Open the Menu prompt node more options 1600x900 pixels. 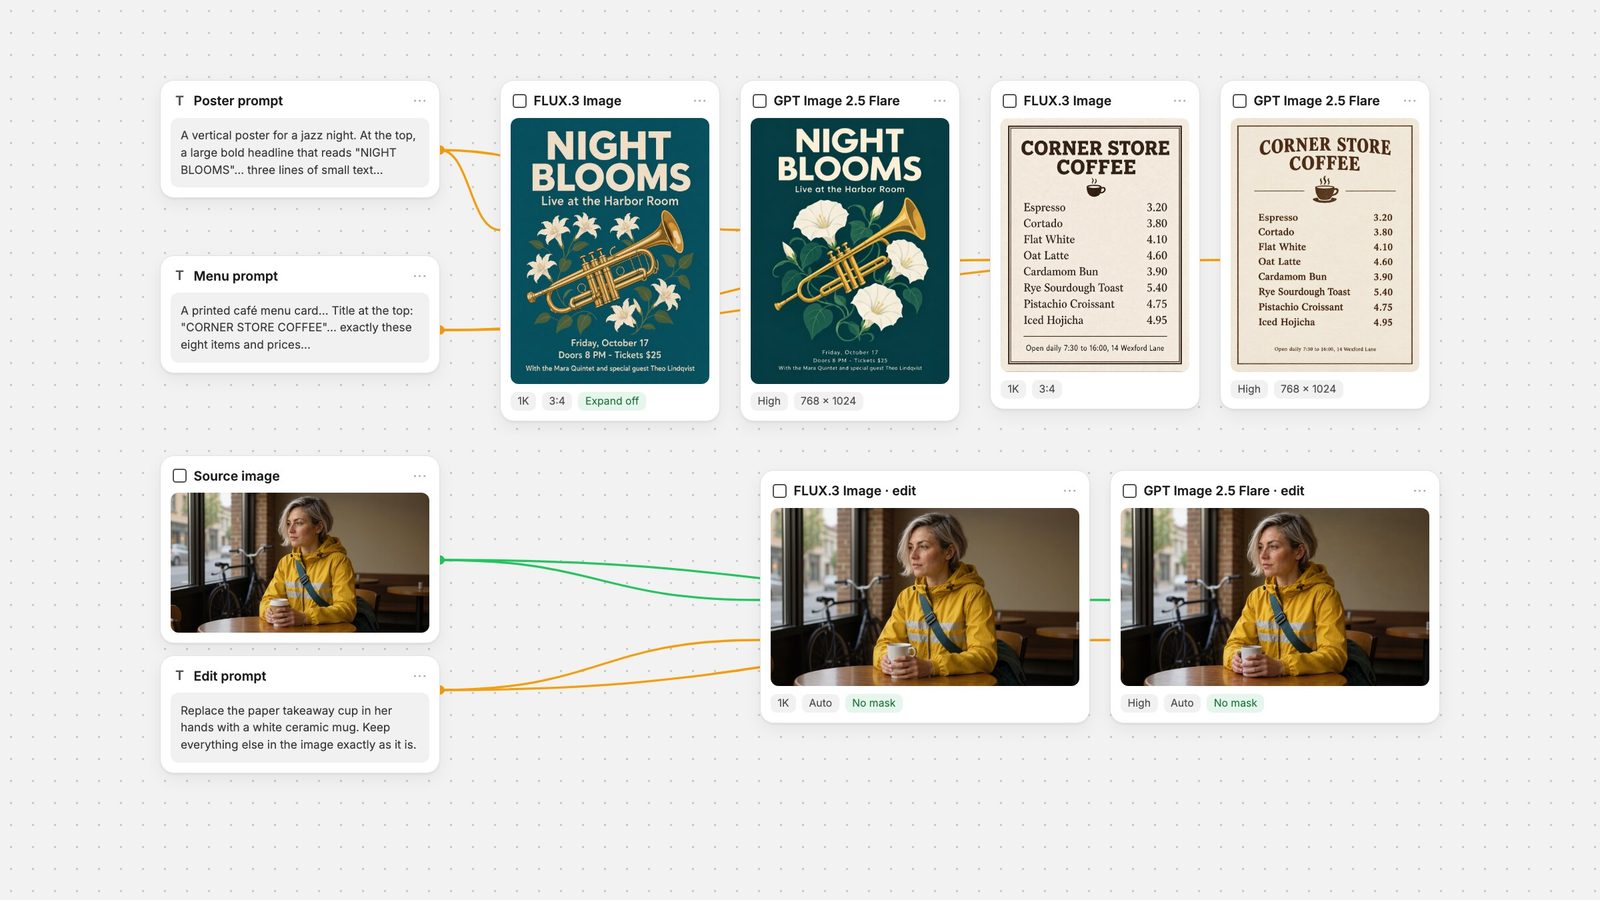click(x=419, y=276)
